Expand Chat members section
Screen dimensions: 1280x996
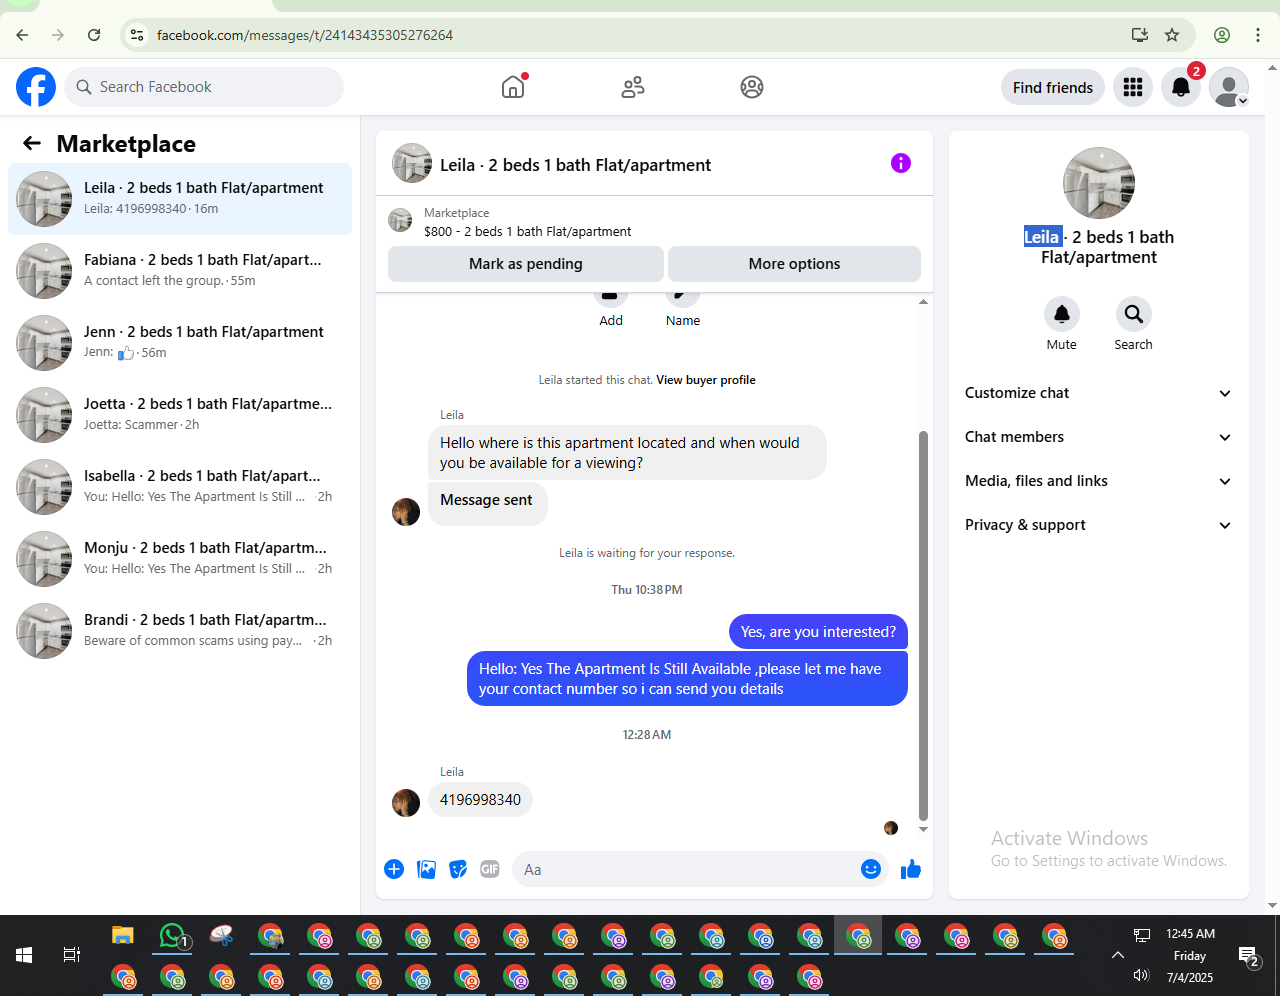point(1098,437)
